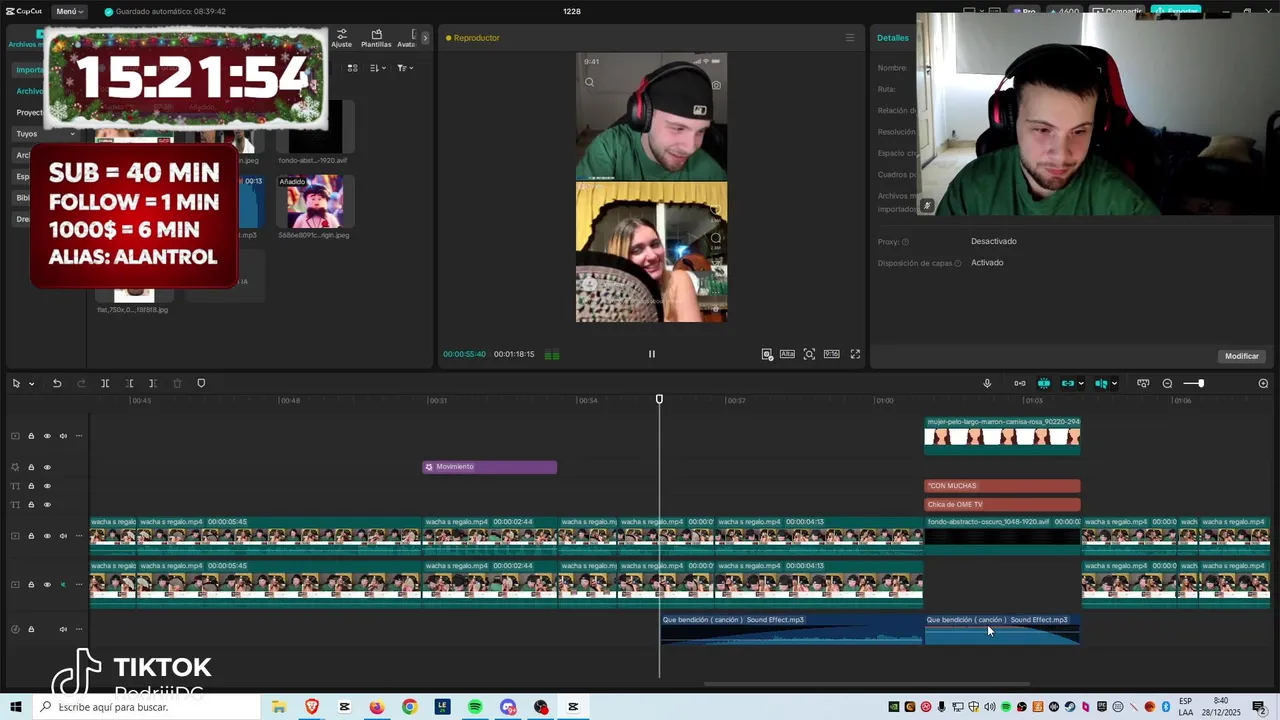Open more options for top overlay track
Screen dimensions: 1280x720
click(x=79, y=436)
